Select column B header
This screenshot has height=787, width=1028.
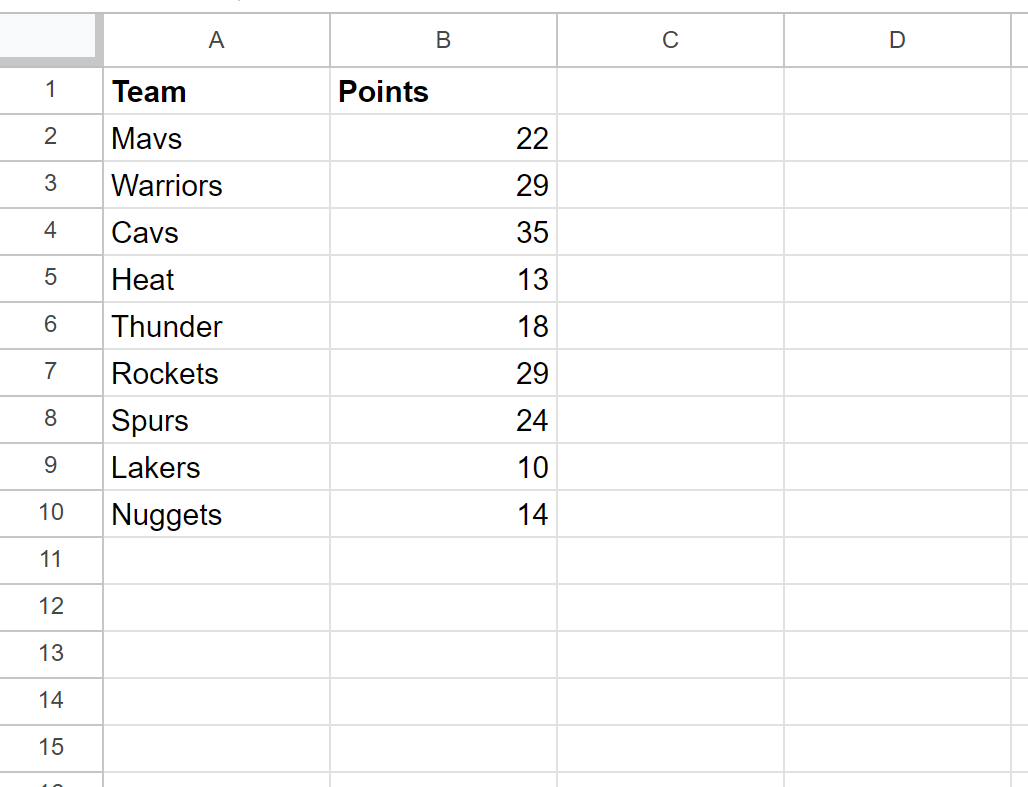(x=443, y=40)
